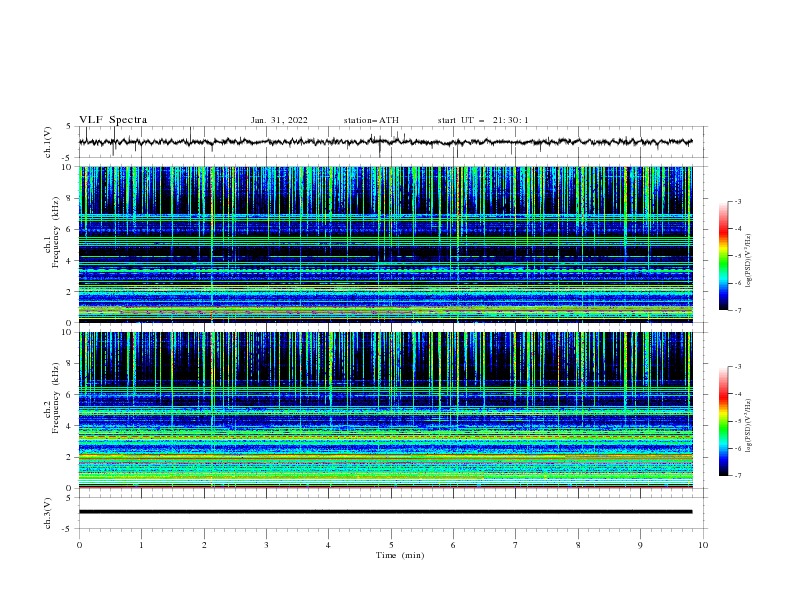Click the time axis tick label '10'
792x612 pixels.
(x=703, y=545)
